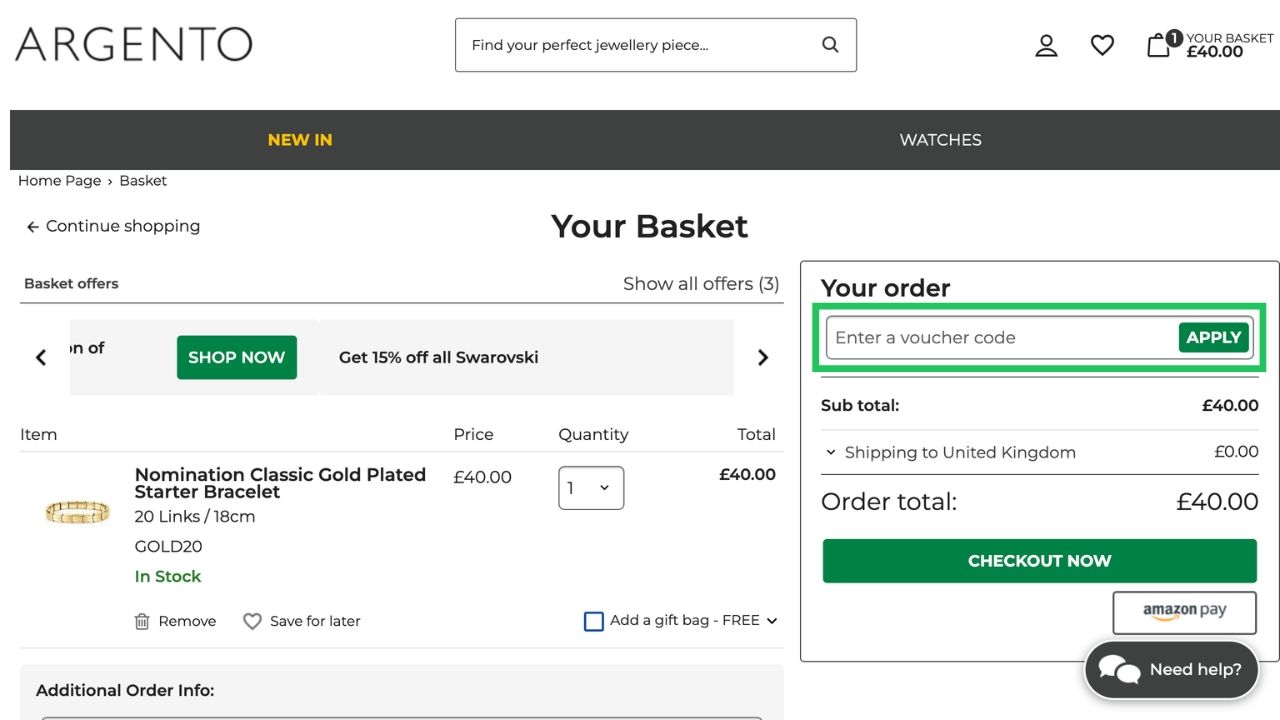Click the search magnifier icon
Image resolution: width=1280 pixels, height=720 pixels.
(830, 45)
